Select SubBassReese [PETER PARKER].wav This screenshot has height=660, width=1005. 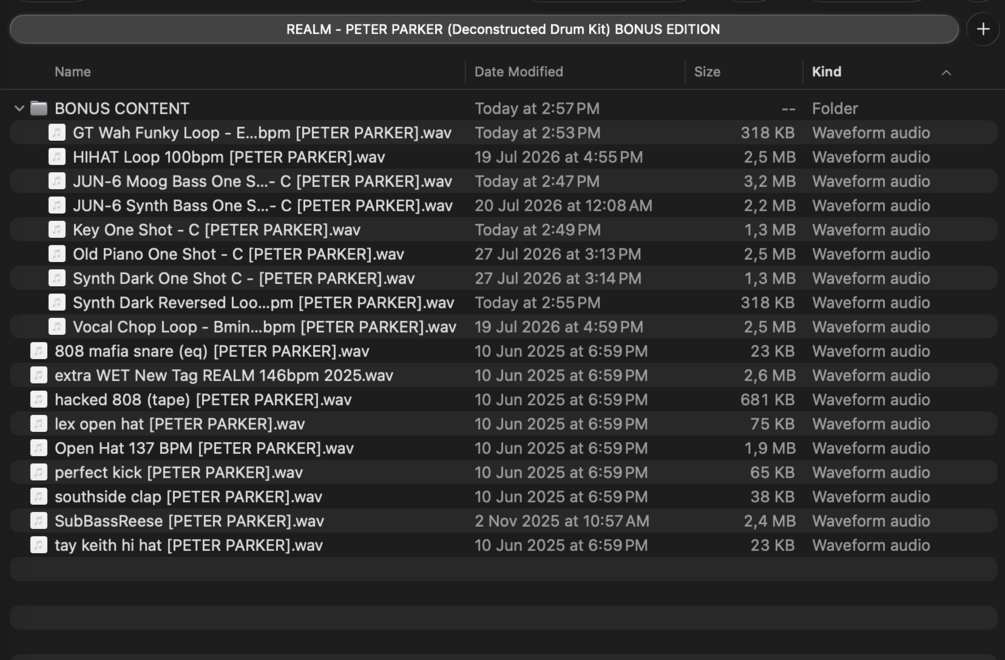pos(189,521)
